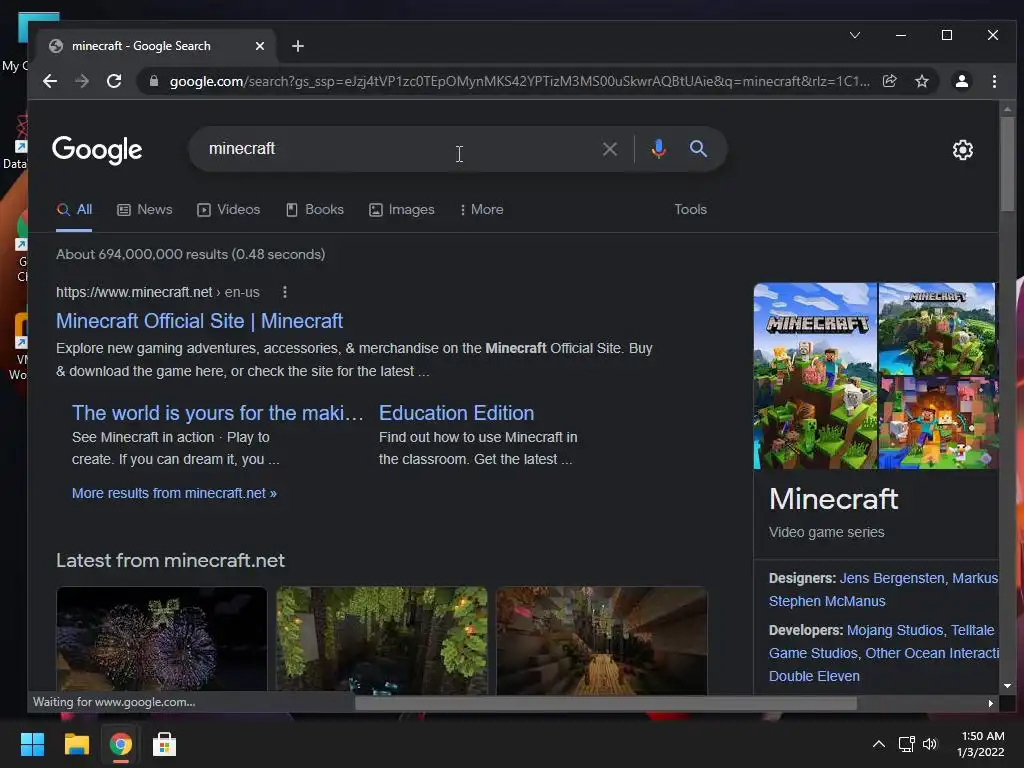1024x768 pixels.
Task: Click More results from minecraft.net
Action: pyautogui.click(x=174, y=494)
